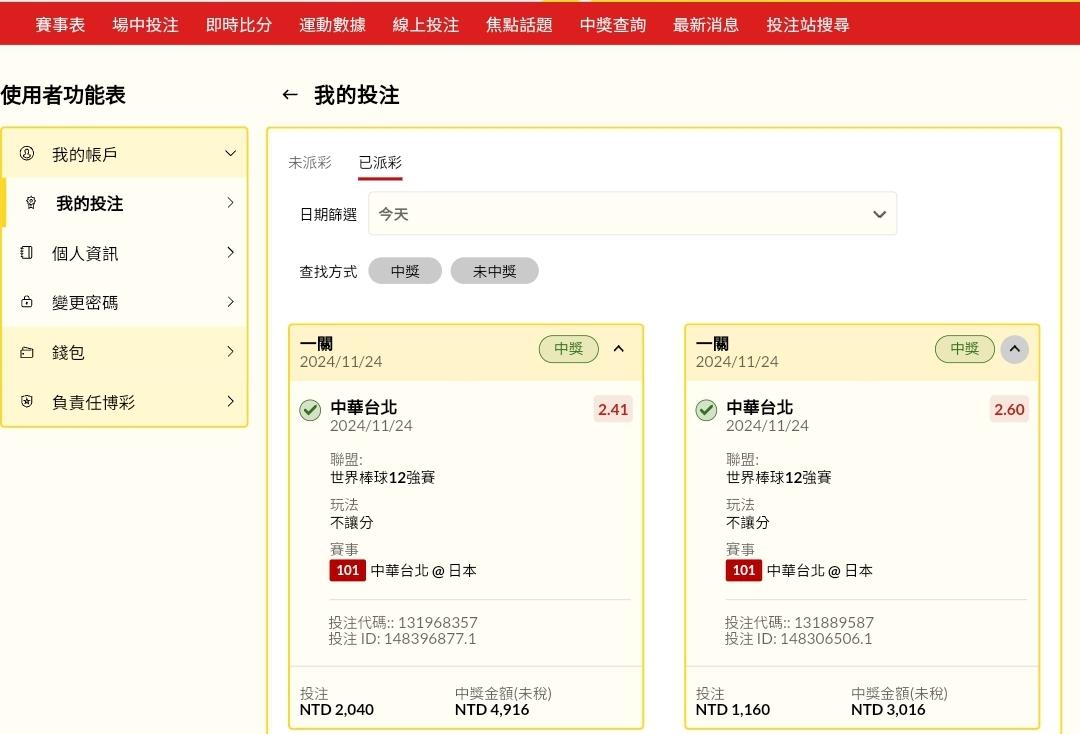Open 中獎查詢 in the top navigation
This screenshot has width=1080, height=734.
tap(613, 25)
